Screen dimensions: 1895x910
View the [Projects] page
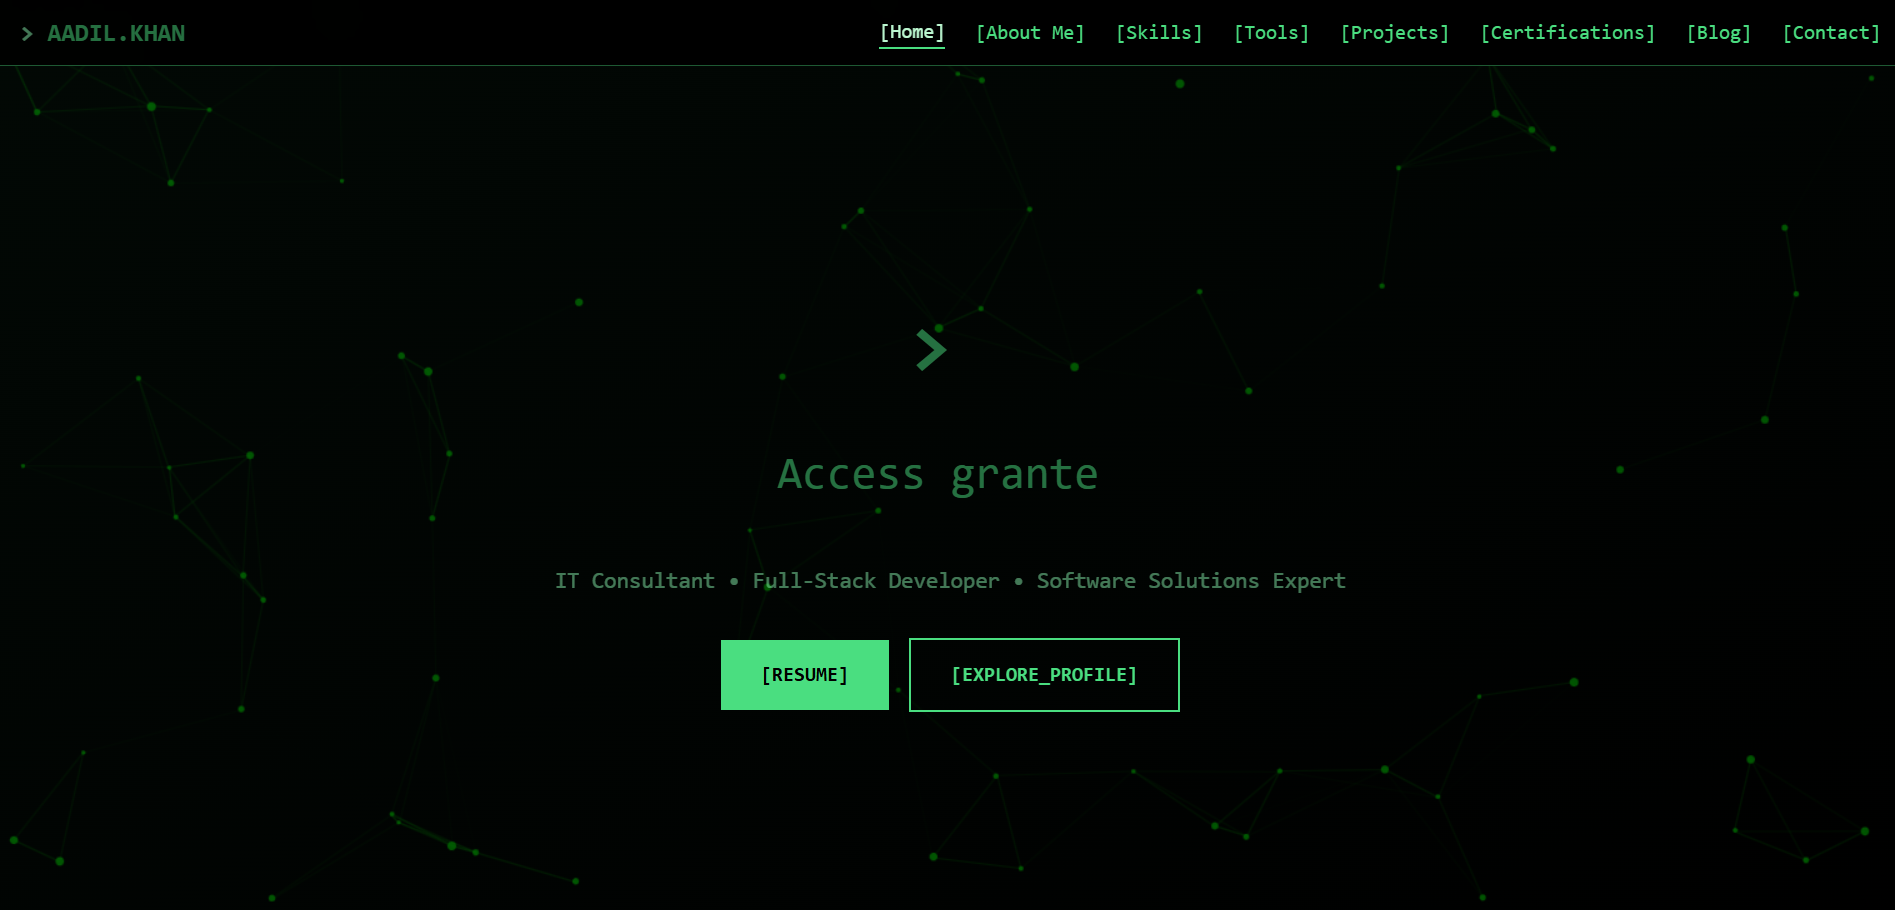[1394, 32]
